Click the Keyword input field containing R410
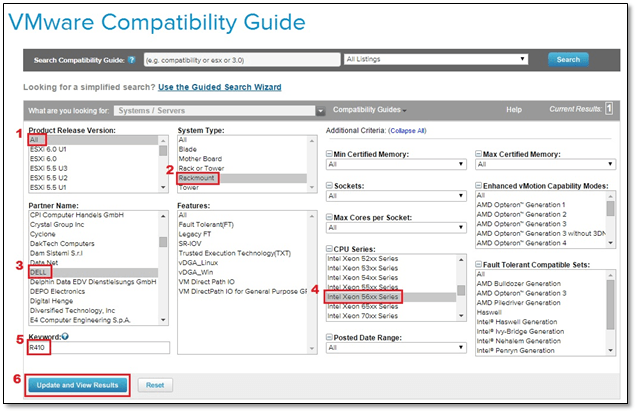Screen dimensions: 637x413 pos(99,348)
